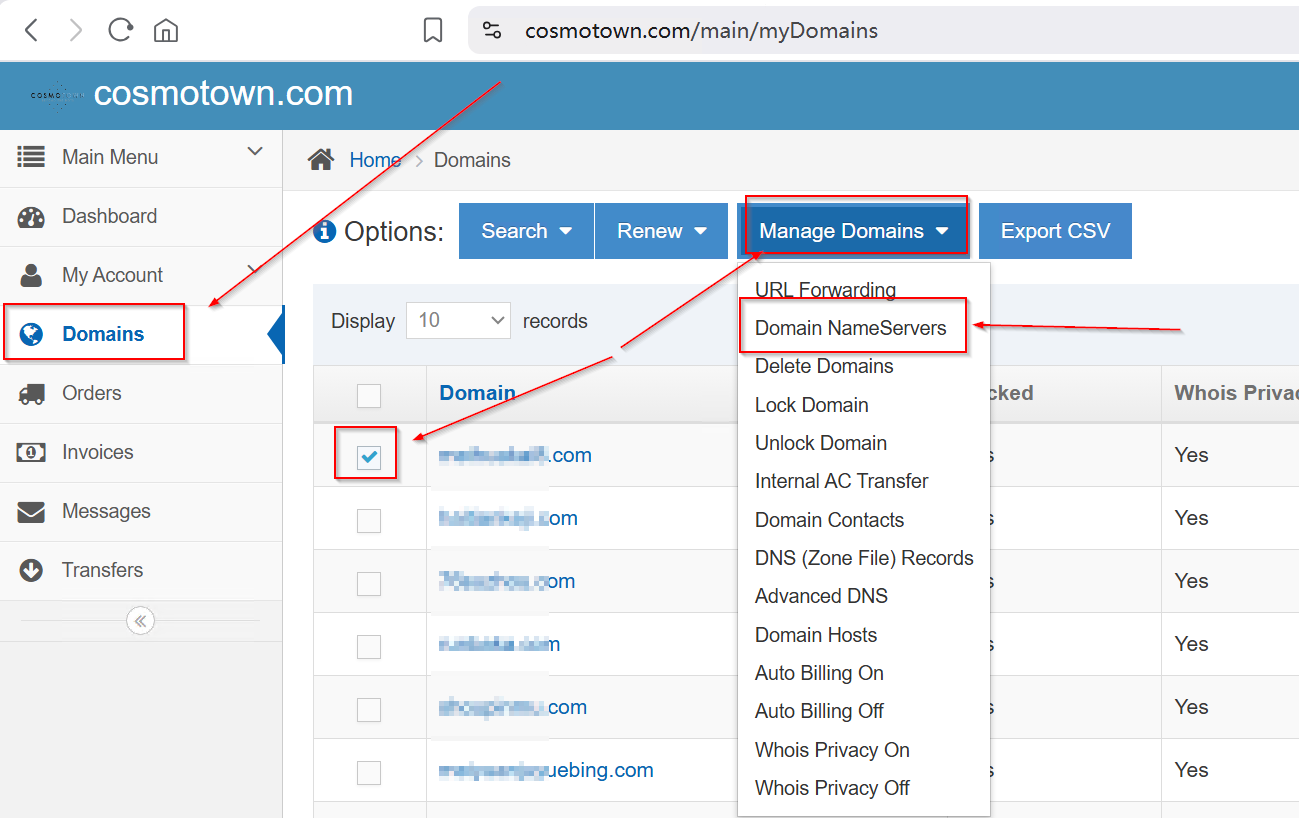Open Messages via the envelope icon
Viewport: 1299px width, 818px height.
point(31,512)
